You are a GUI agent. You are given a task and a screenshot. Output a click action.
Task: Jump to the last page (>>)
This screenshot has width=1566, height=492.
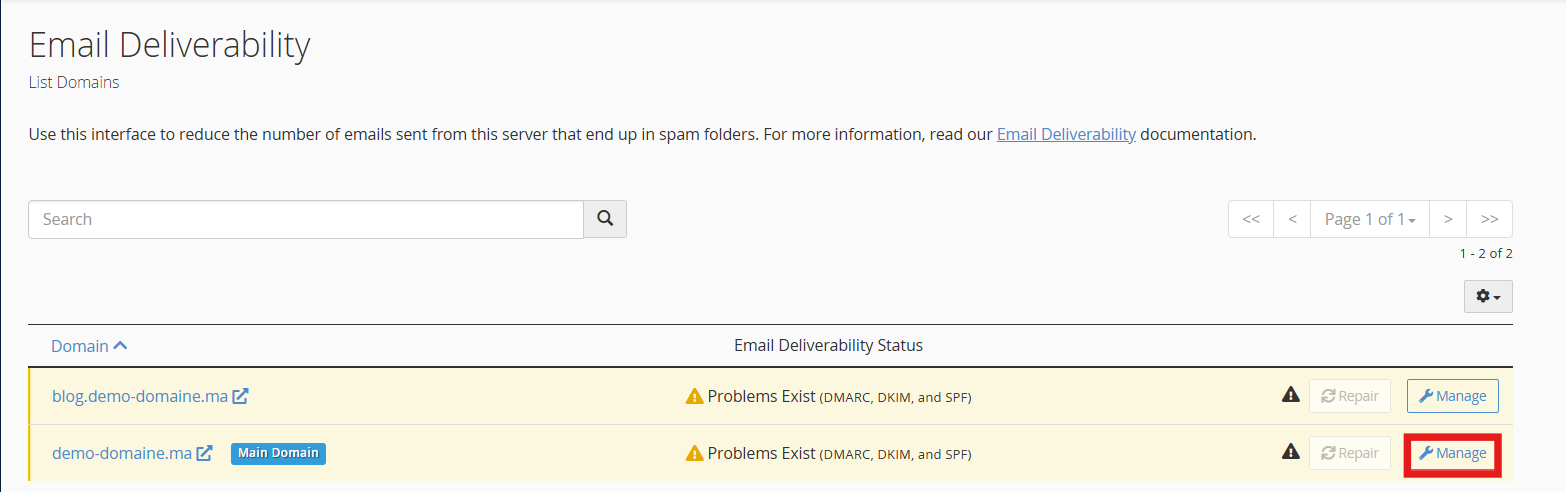tap(1489, 219)
